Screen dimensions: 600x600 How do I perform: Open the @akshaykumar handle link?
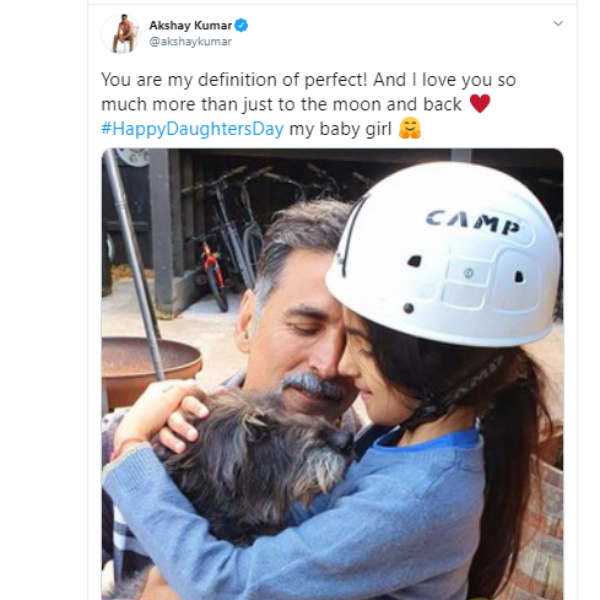(190, 41)
